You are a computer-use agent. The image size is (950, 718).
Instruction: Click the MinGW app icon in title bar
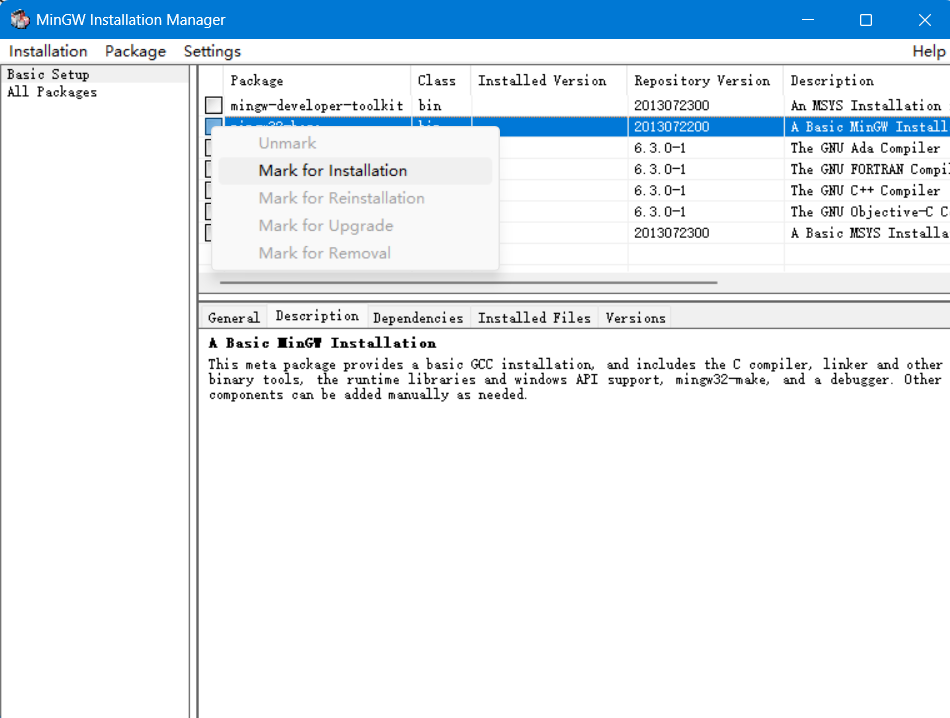point(20,19)
